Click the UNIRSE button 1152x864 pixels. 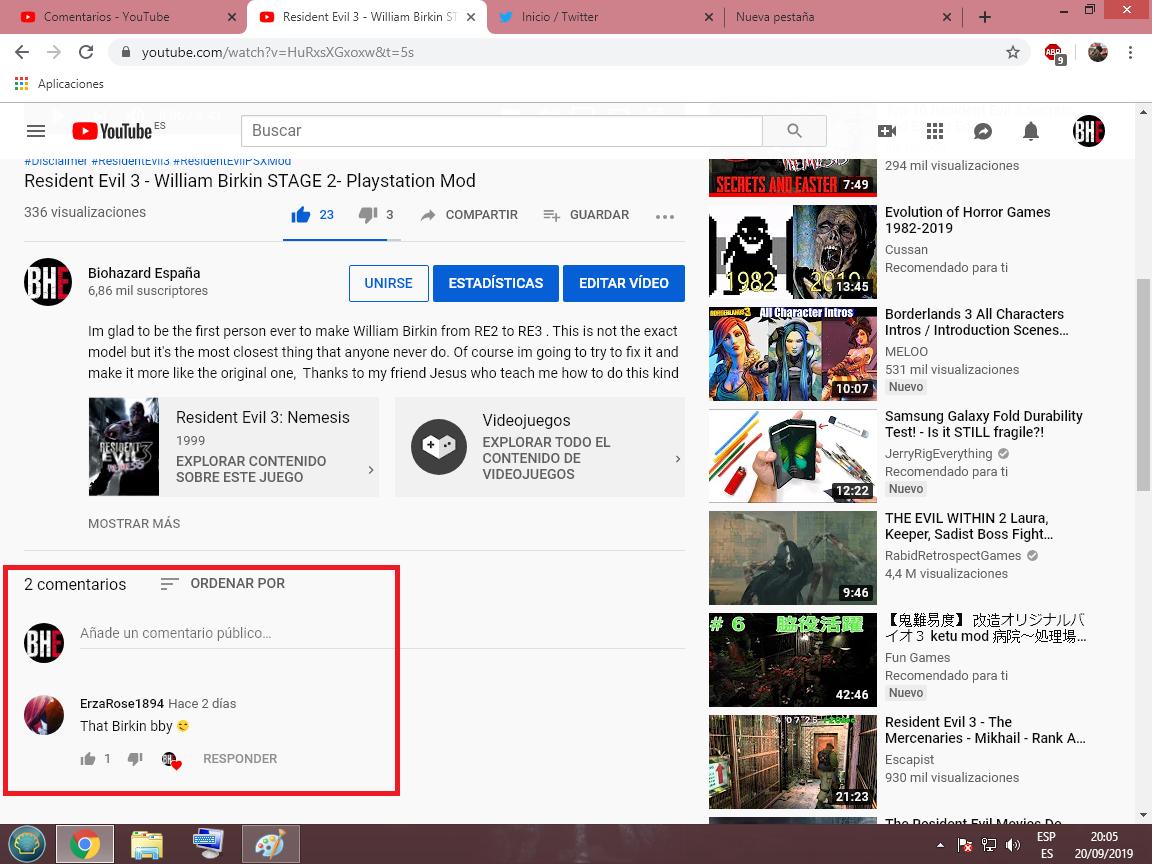click(x=389, y=283)
